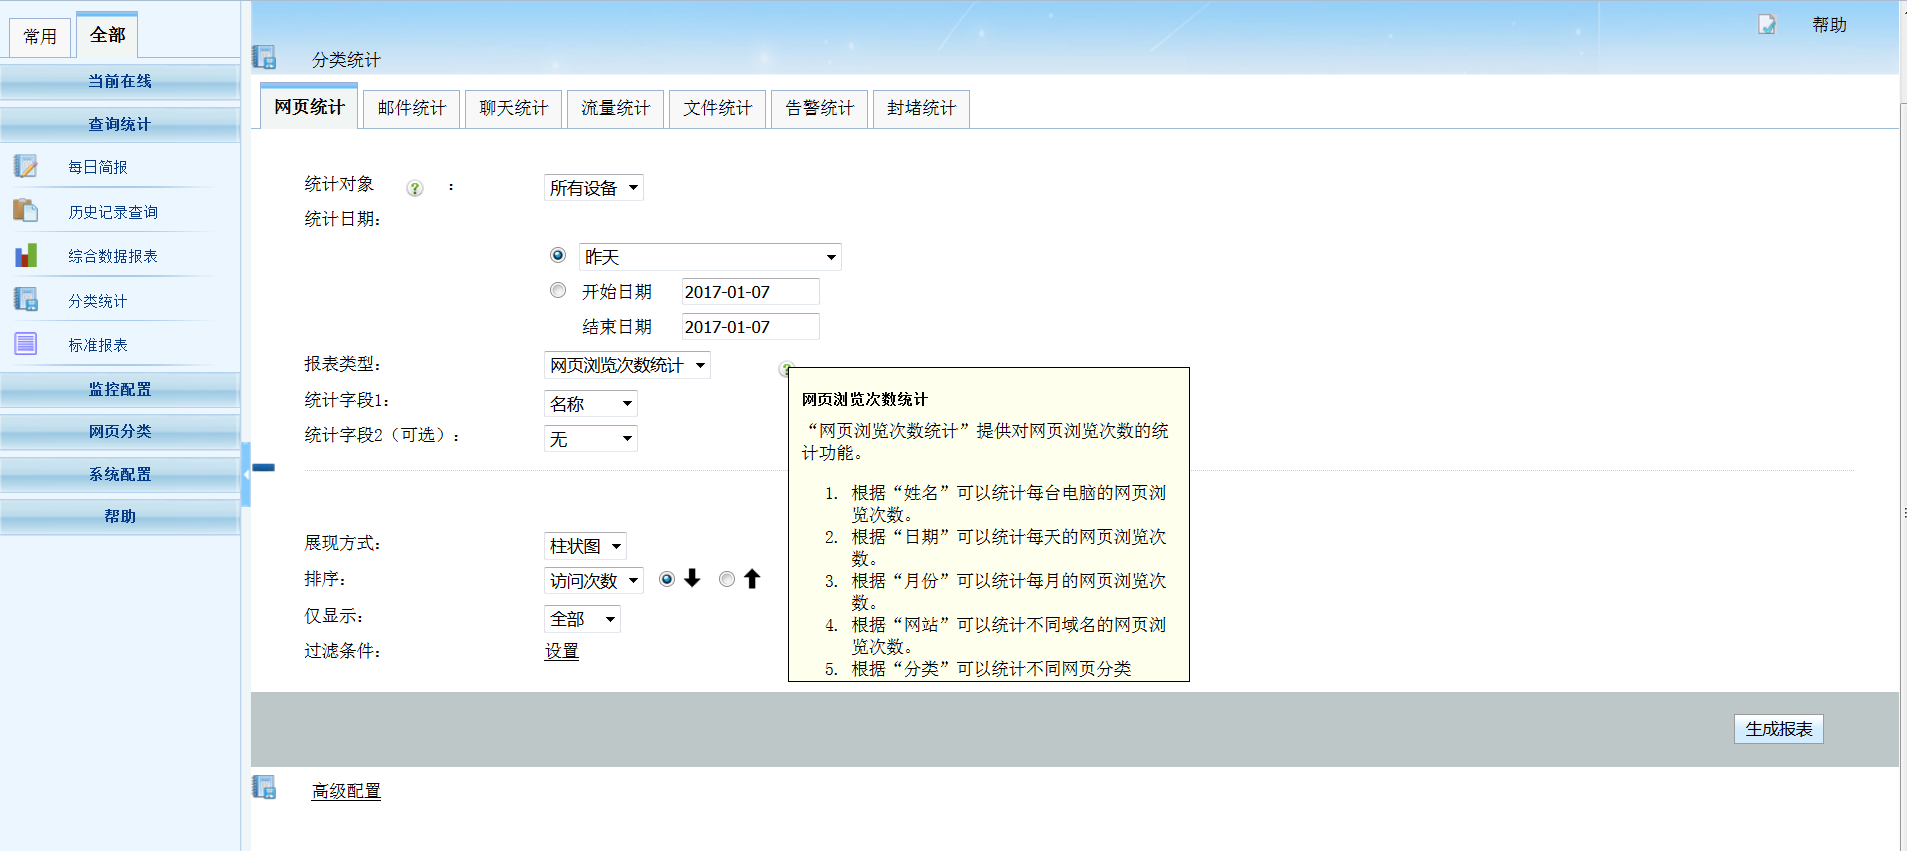This screenshot has height=851, width=1907.
Task: Click the 结束日期 date input field
Action: click(750, 327)
